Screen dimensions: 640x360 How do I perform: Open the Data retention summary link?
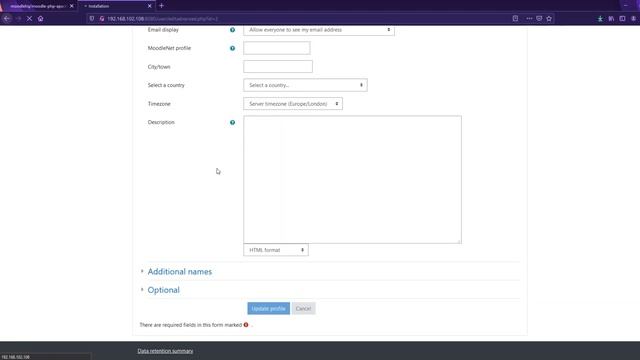tap(165, 351)
